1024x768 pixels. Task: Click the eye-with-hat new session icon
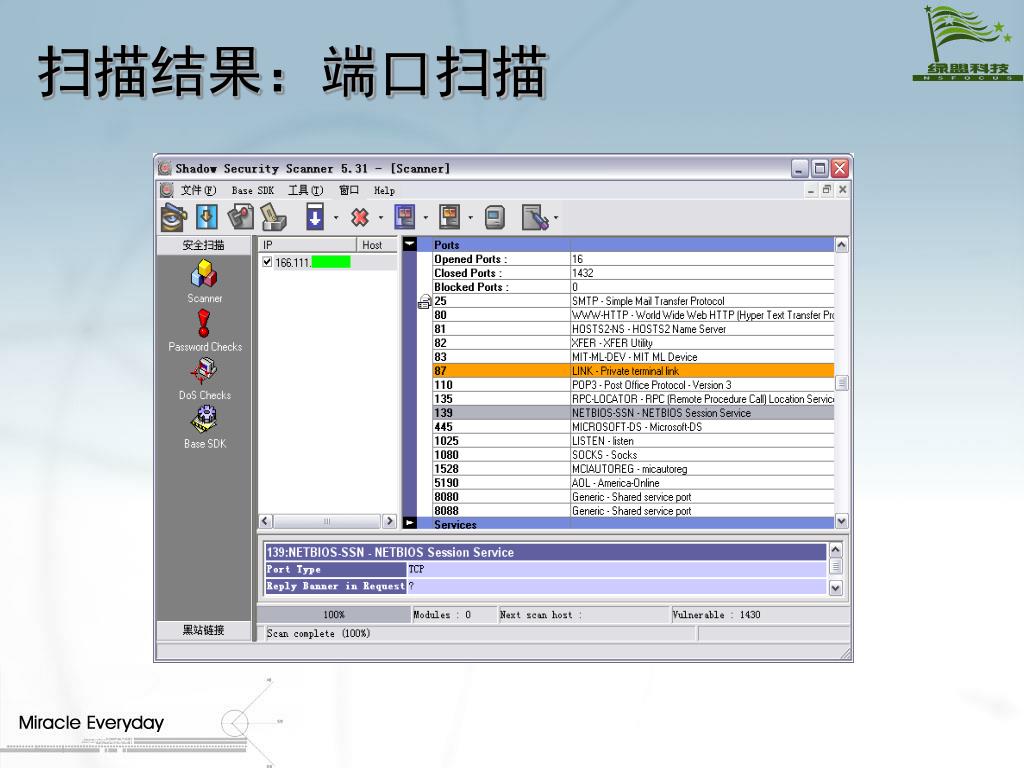click(173, 217)
